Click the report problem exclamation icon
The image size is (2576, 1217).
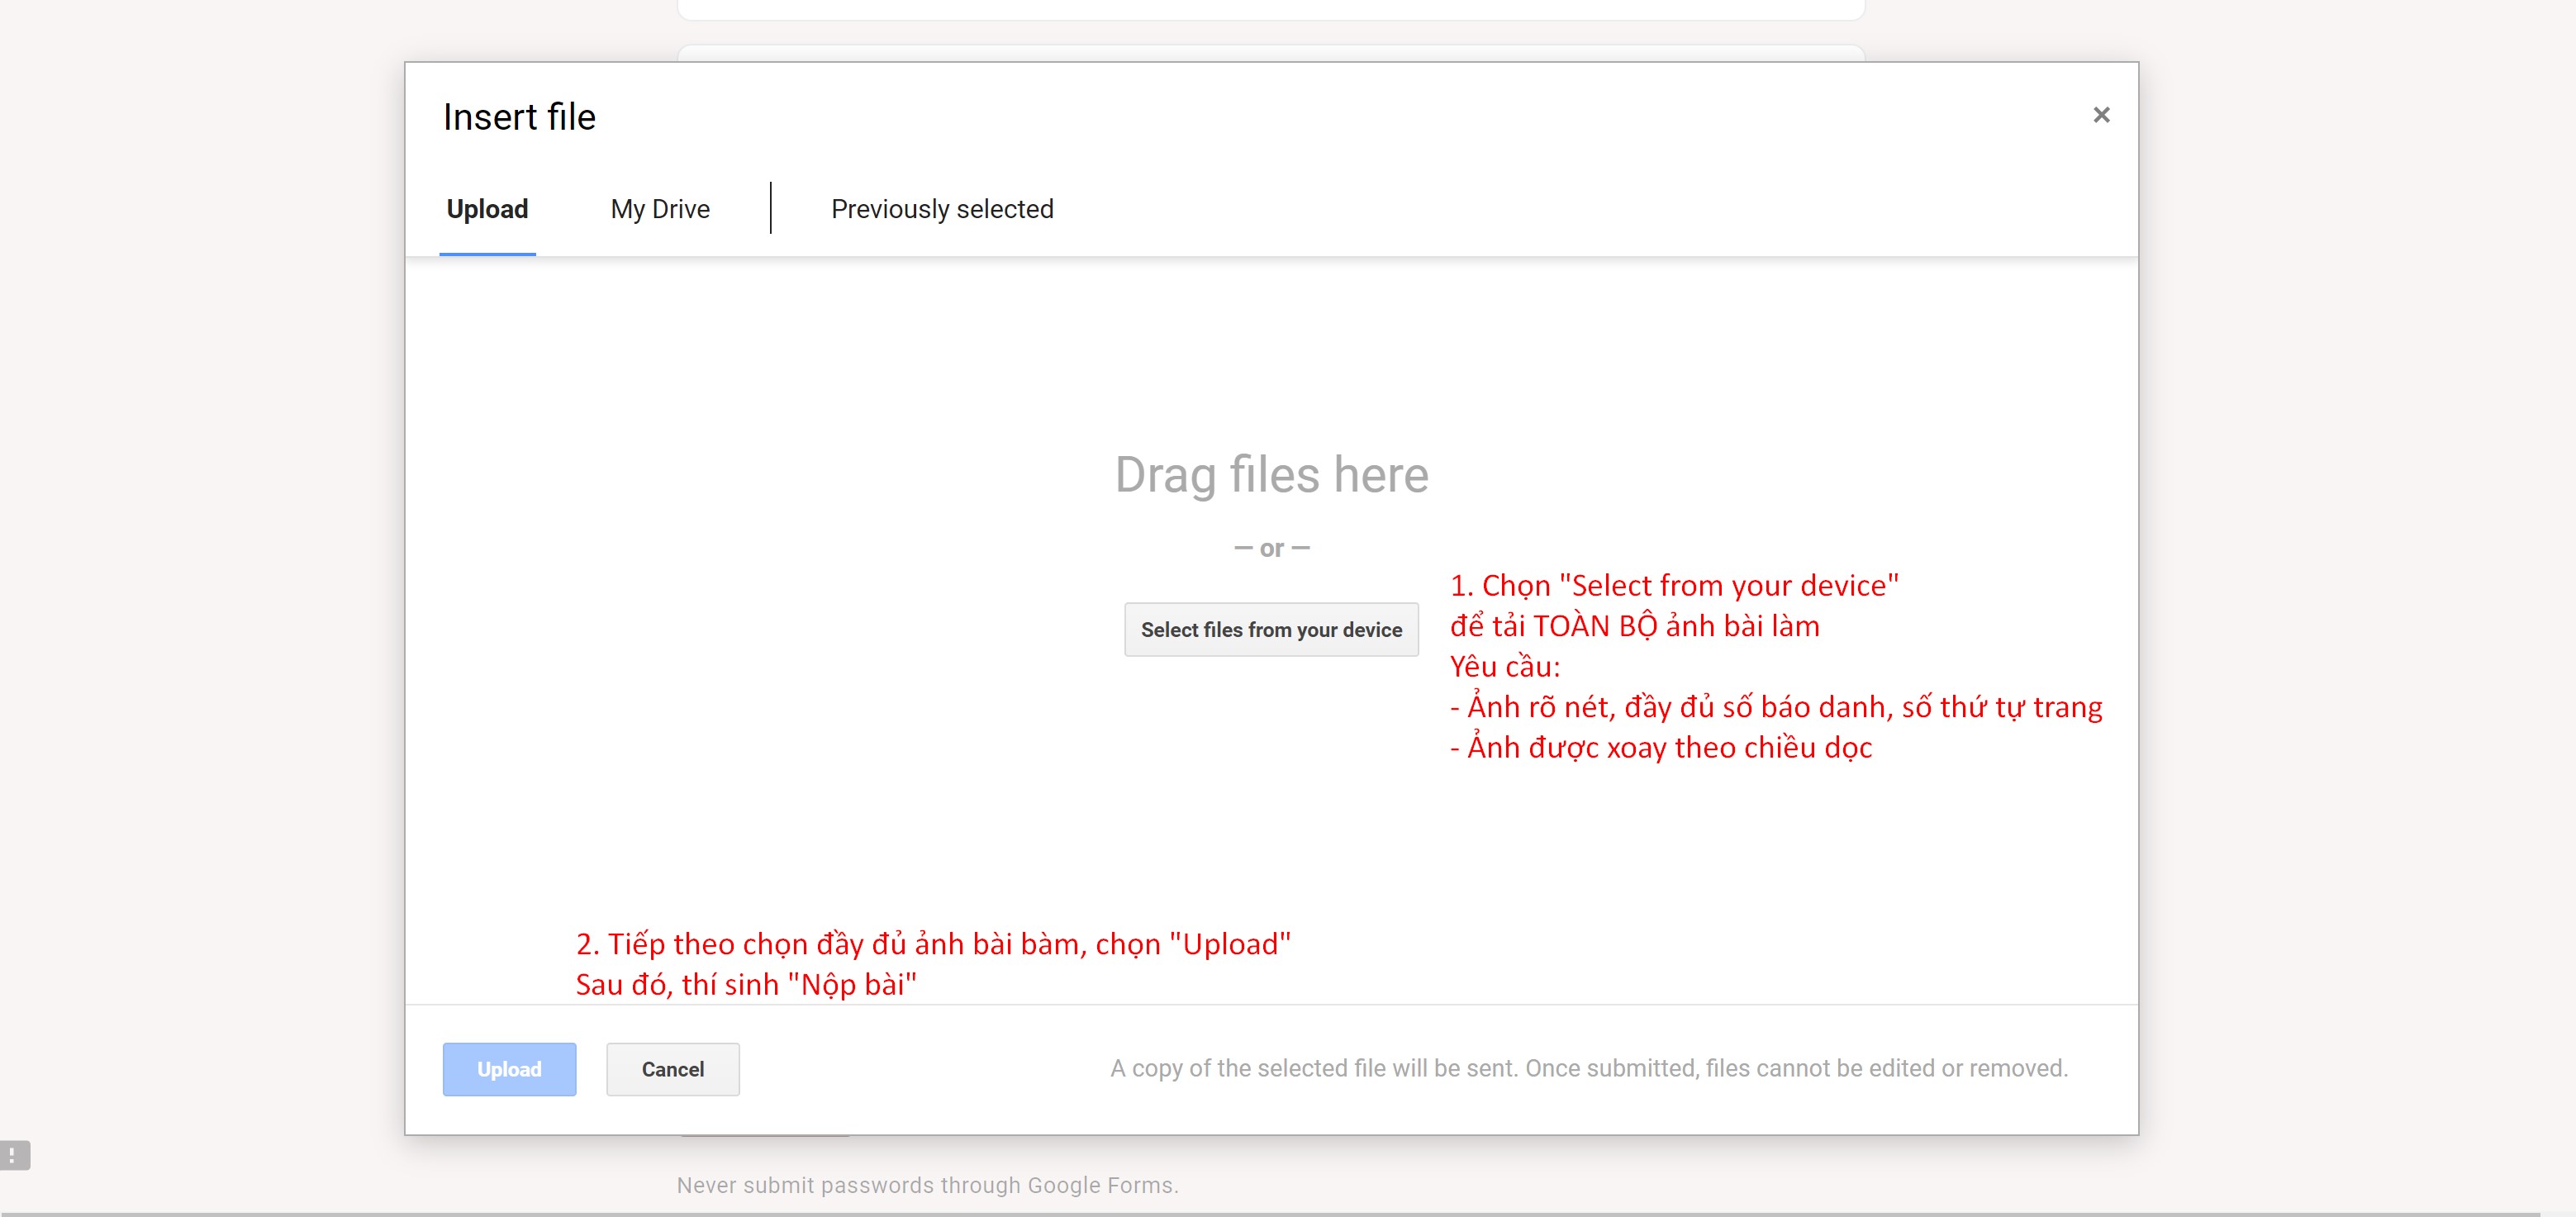pos(14,1155)
